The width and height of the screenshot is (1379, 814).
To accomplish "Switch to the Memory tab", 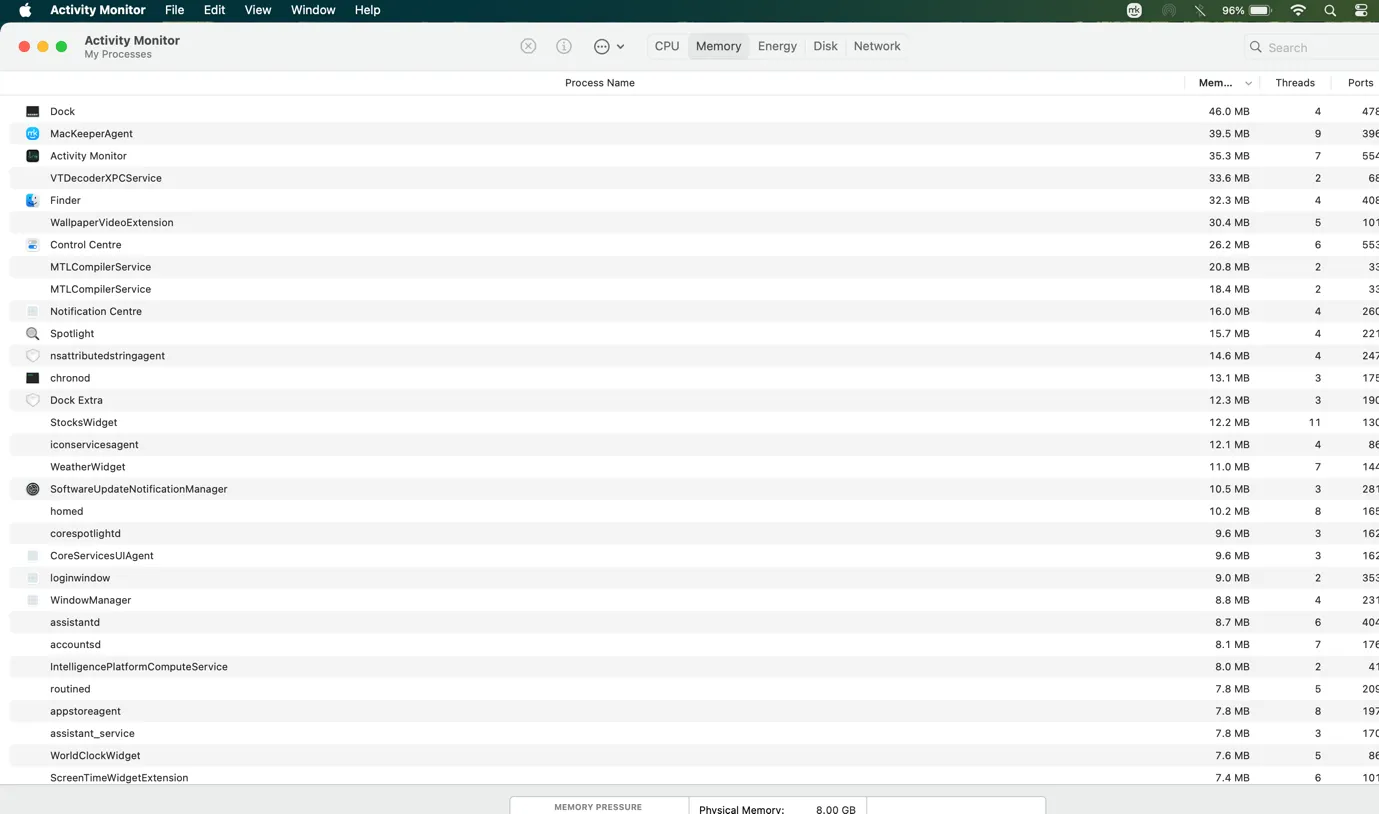I will click(718, 46).
